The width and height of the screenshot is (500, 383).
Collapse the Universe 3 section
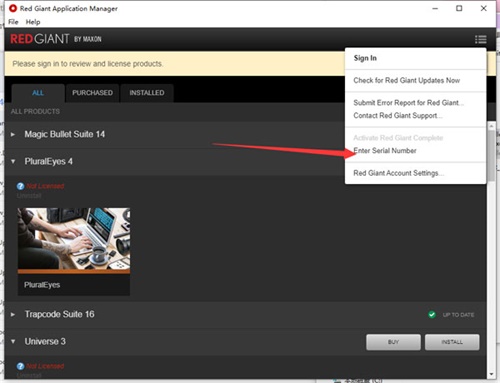click(13, 341)
